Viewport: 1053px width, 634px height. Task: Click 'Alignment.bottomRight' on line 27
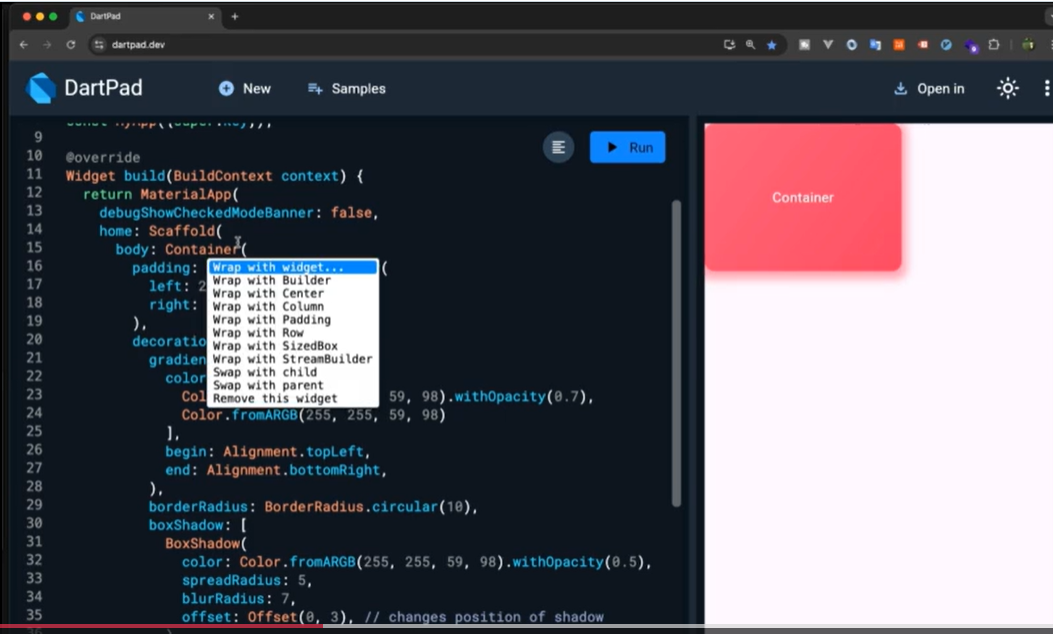click(293, 469)
